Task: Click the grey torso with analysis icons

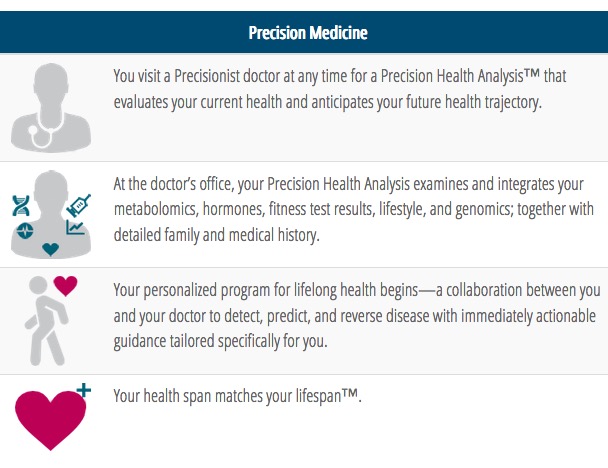Action: click(51, 214)
